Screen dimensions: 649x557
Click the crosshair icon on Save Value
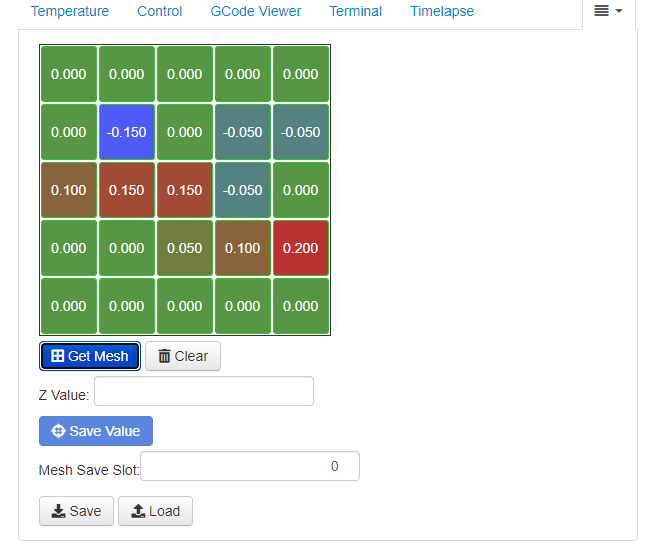point(58,431)
